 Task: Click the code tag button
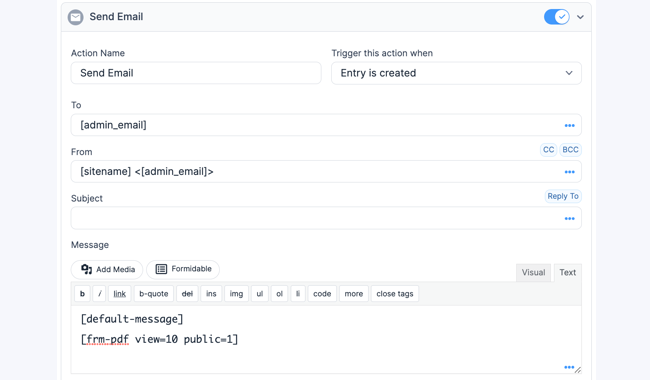322,293
